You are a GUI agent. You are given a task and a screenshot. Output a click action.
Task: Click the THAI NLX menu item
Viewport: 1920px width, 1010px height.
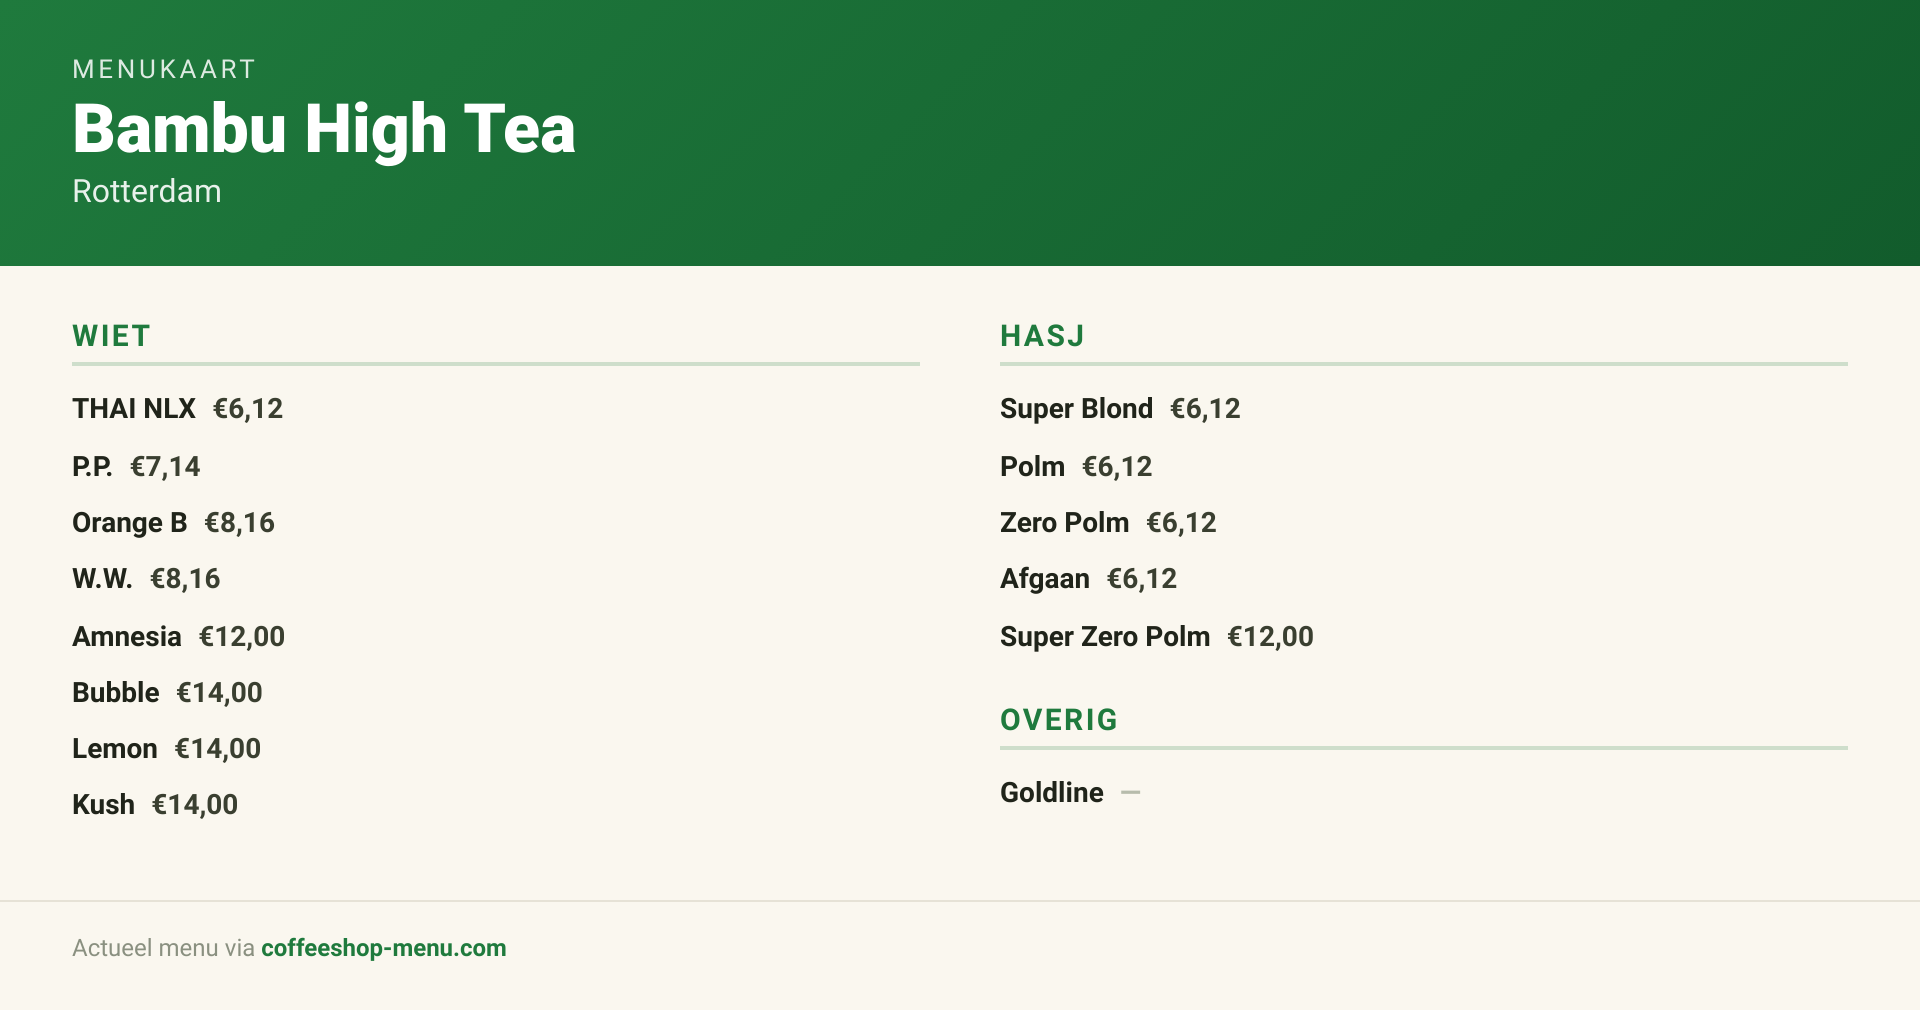tap(178, 408)
